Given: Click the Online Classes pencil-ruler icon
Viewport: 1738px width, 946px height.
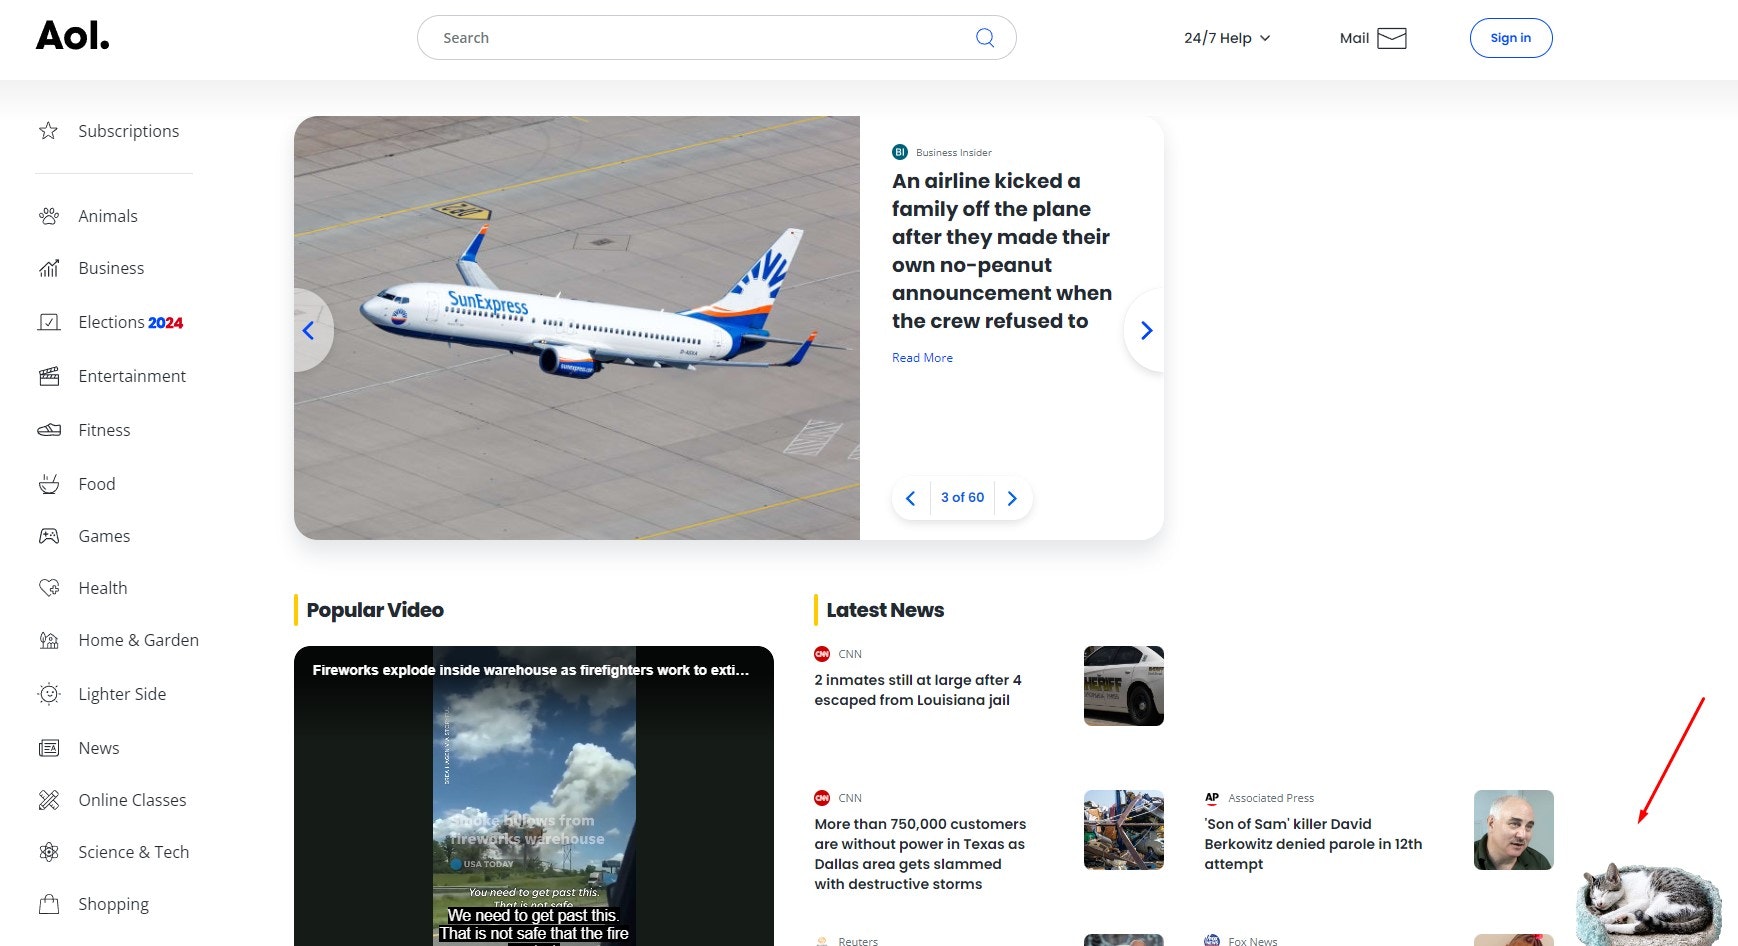Looking at the screenshot, I should coord(48,800).
